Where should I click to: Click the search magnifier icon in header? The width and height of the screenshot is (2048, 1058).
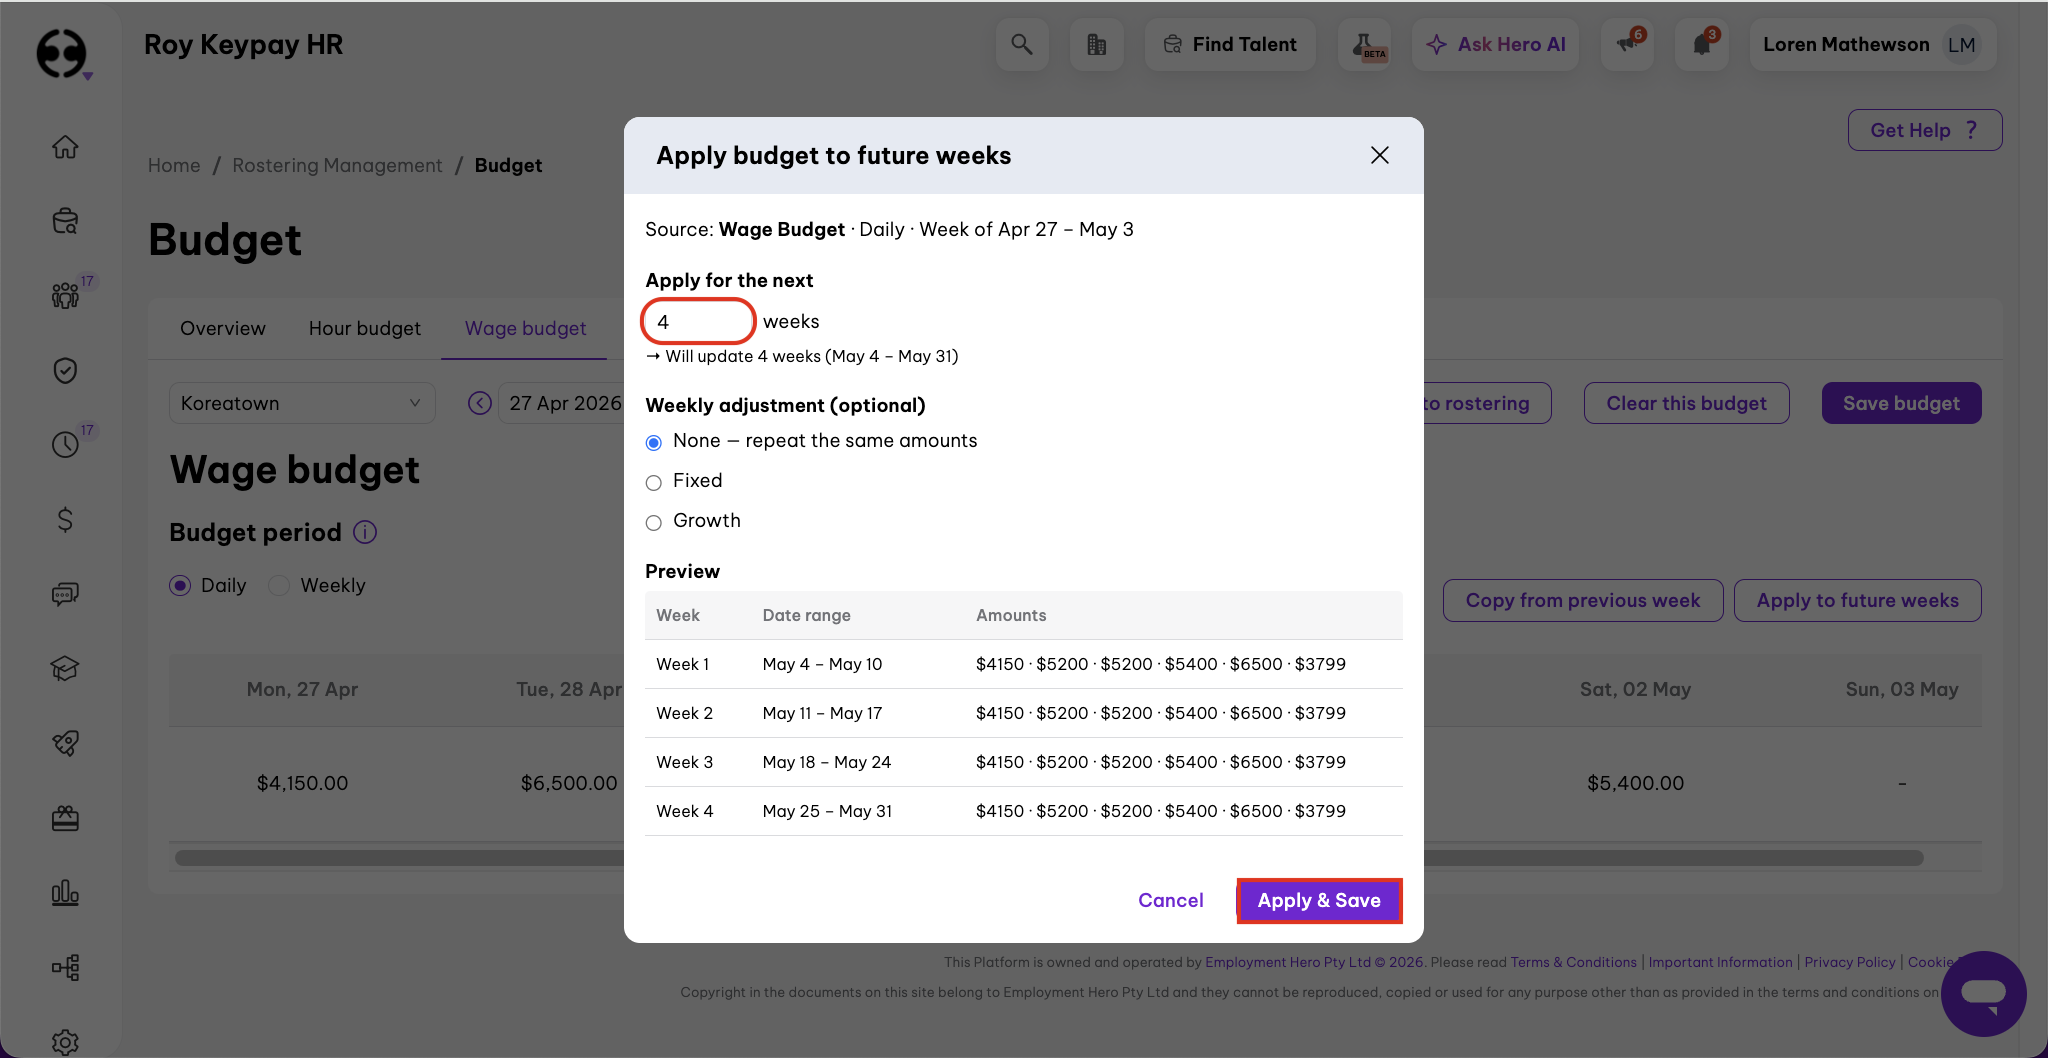click(x=1021, y=45)
